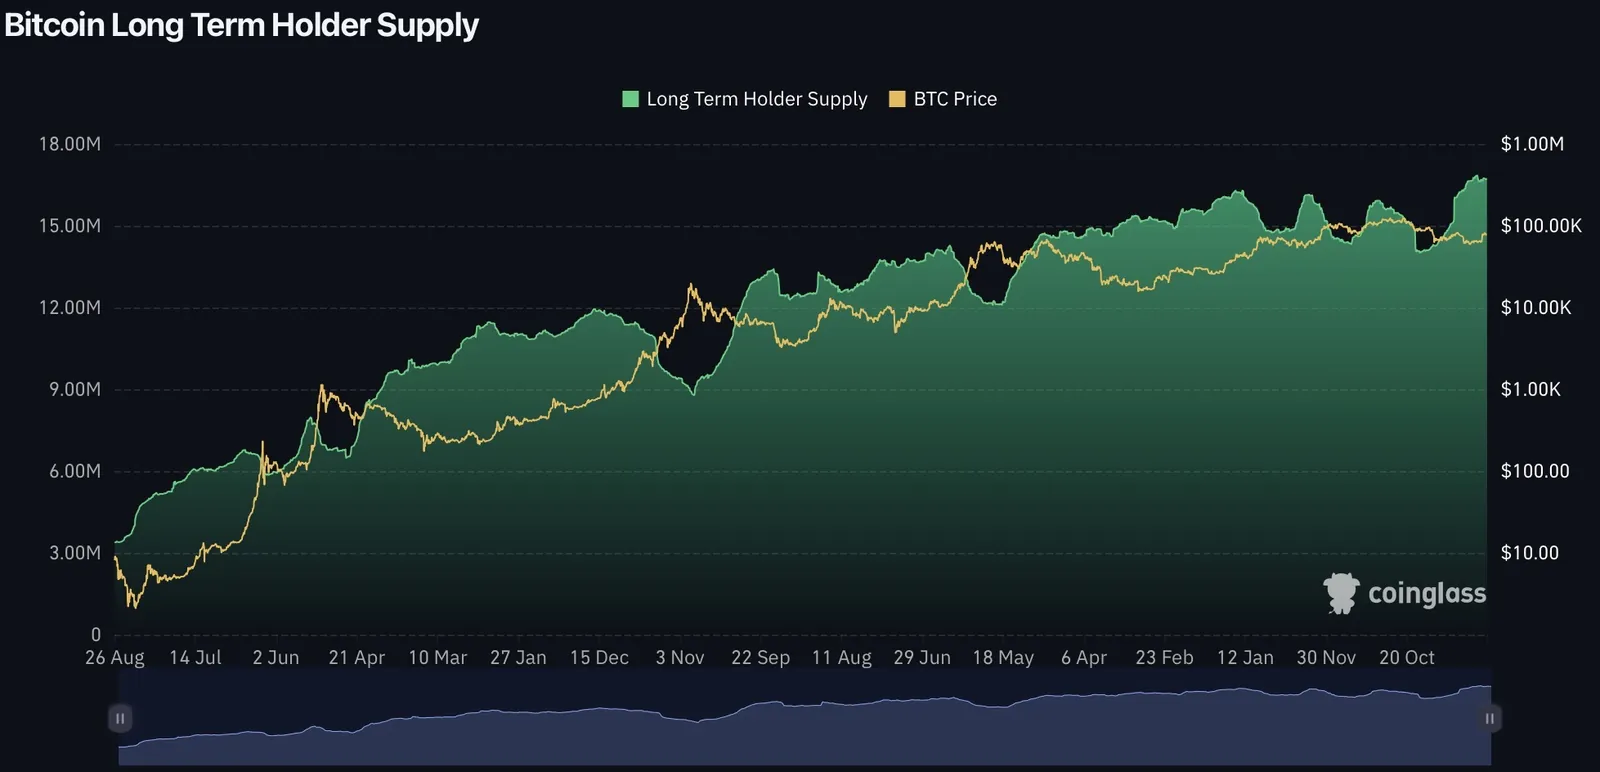Click the $100.00K price axis label
Screen dimensions: 1600x772
click(x=1541, y=226)
